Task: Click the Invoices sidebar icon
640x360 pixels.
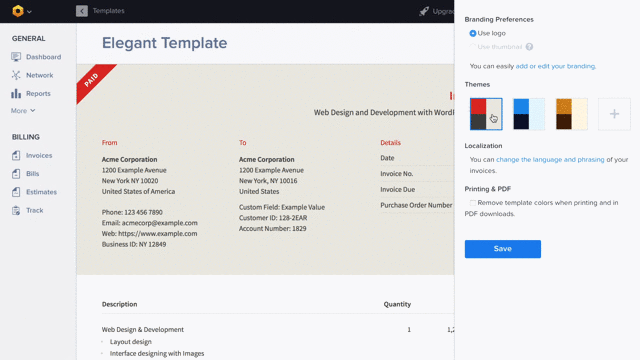Action: point(16,156)
